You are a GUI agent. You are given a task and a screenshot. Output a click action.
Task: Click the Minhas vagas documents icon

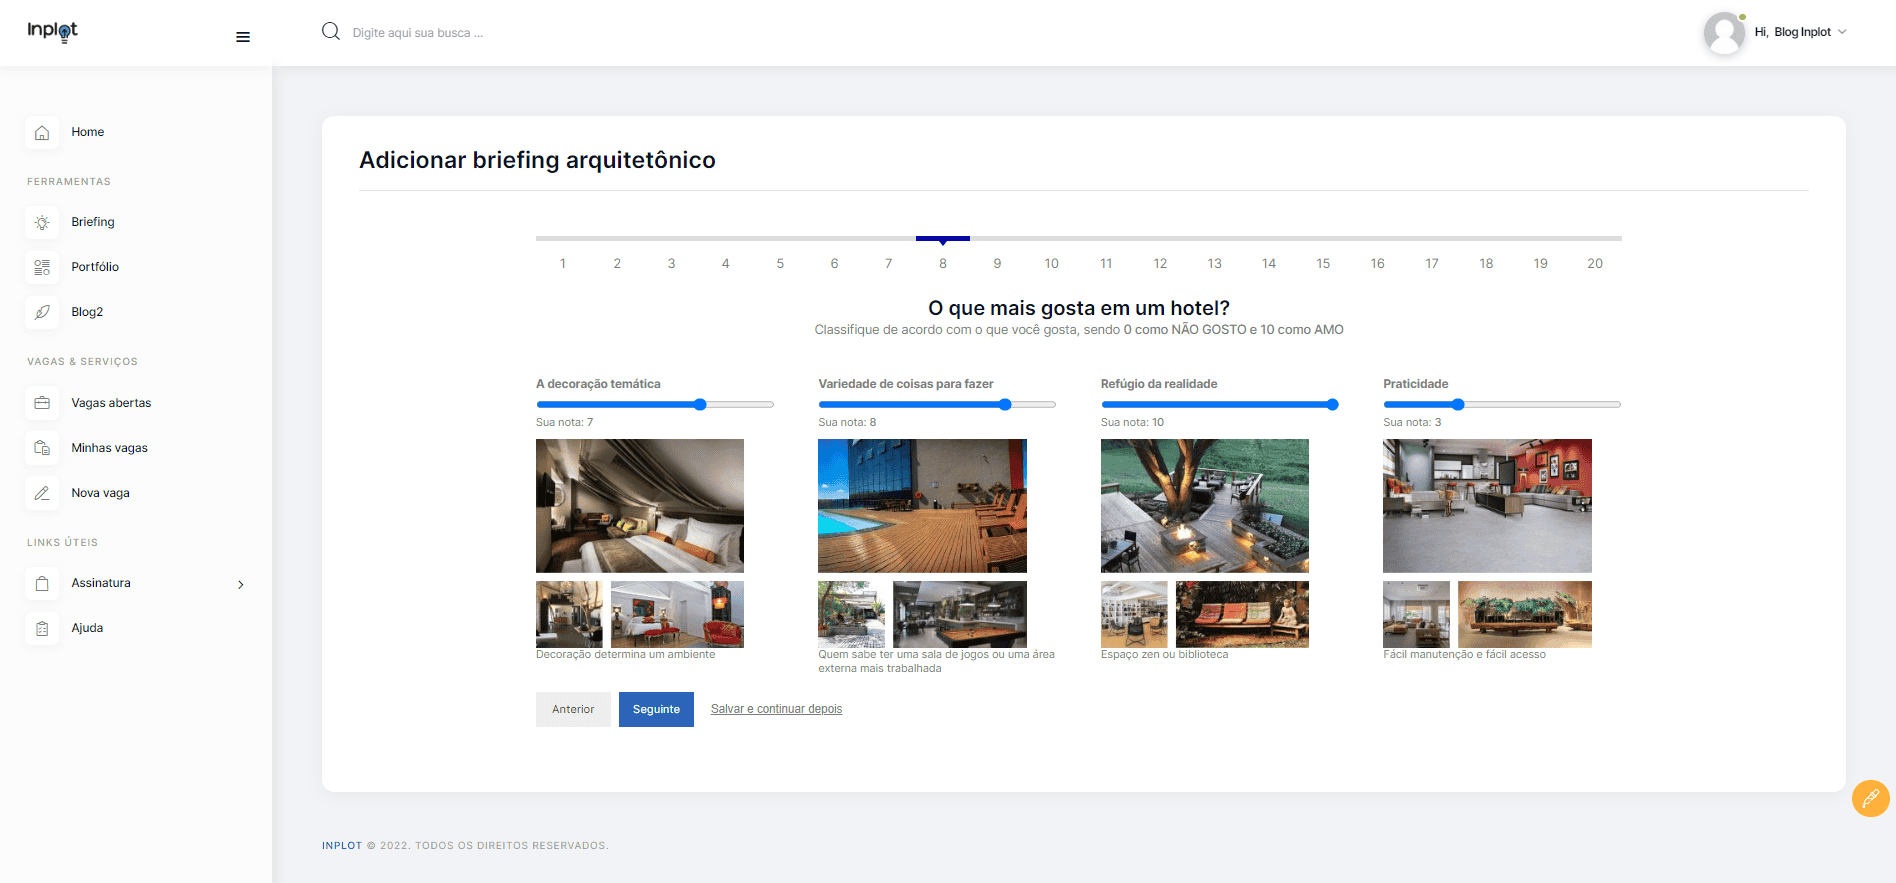pos(42,448)
